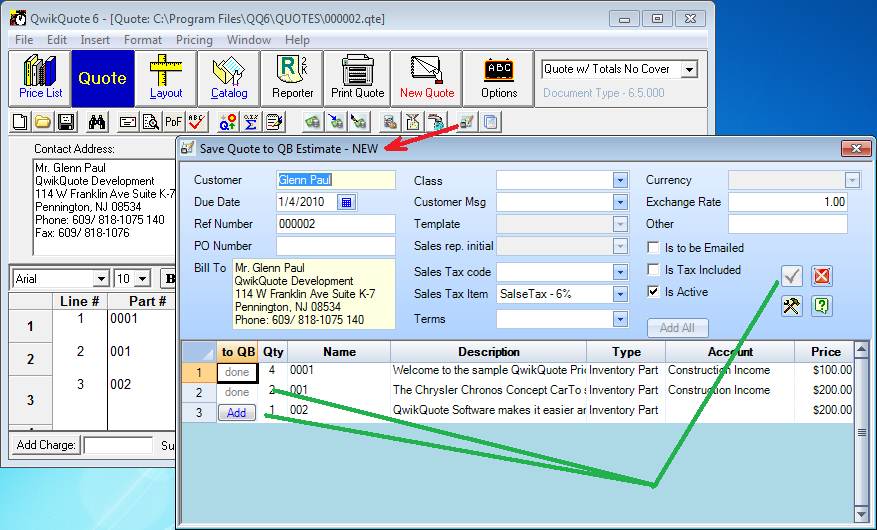Check the Is Tax Included option
Viewport: 877px width, 530px height.
pyautogui.click(x=653, y=270)
